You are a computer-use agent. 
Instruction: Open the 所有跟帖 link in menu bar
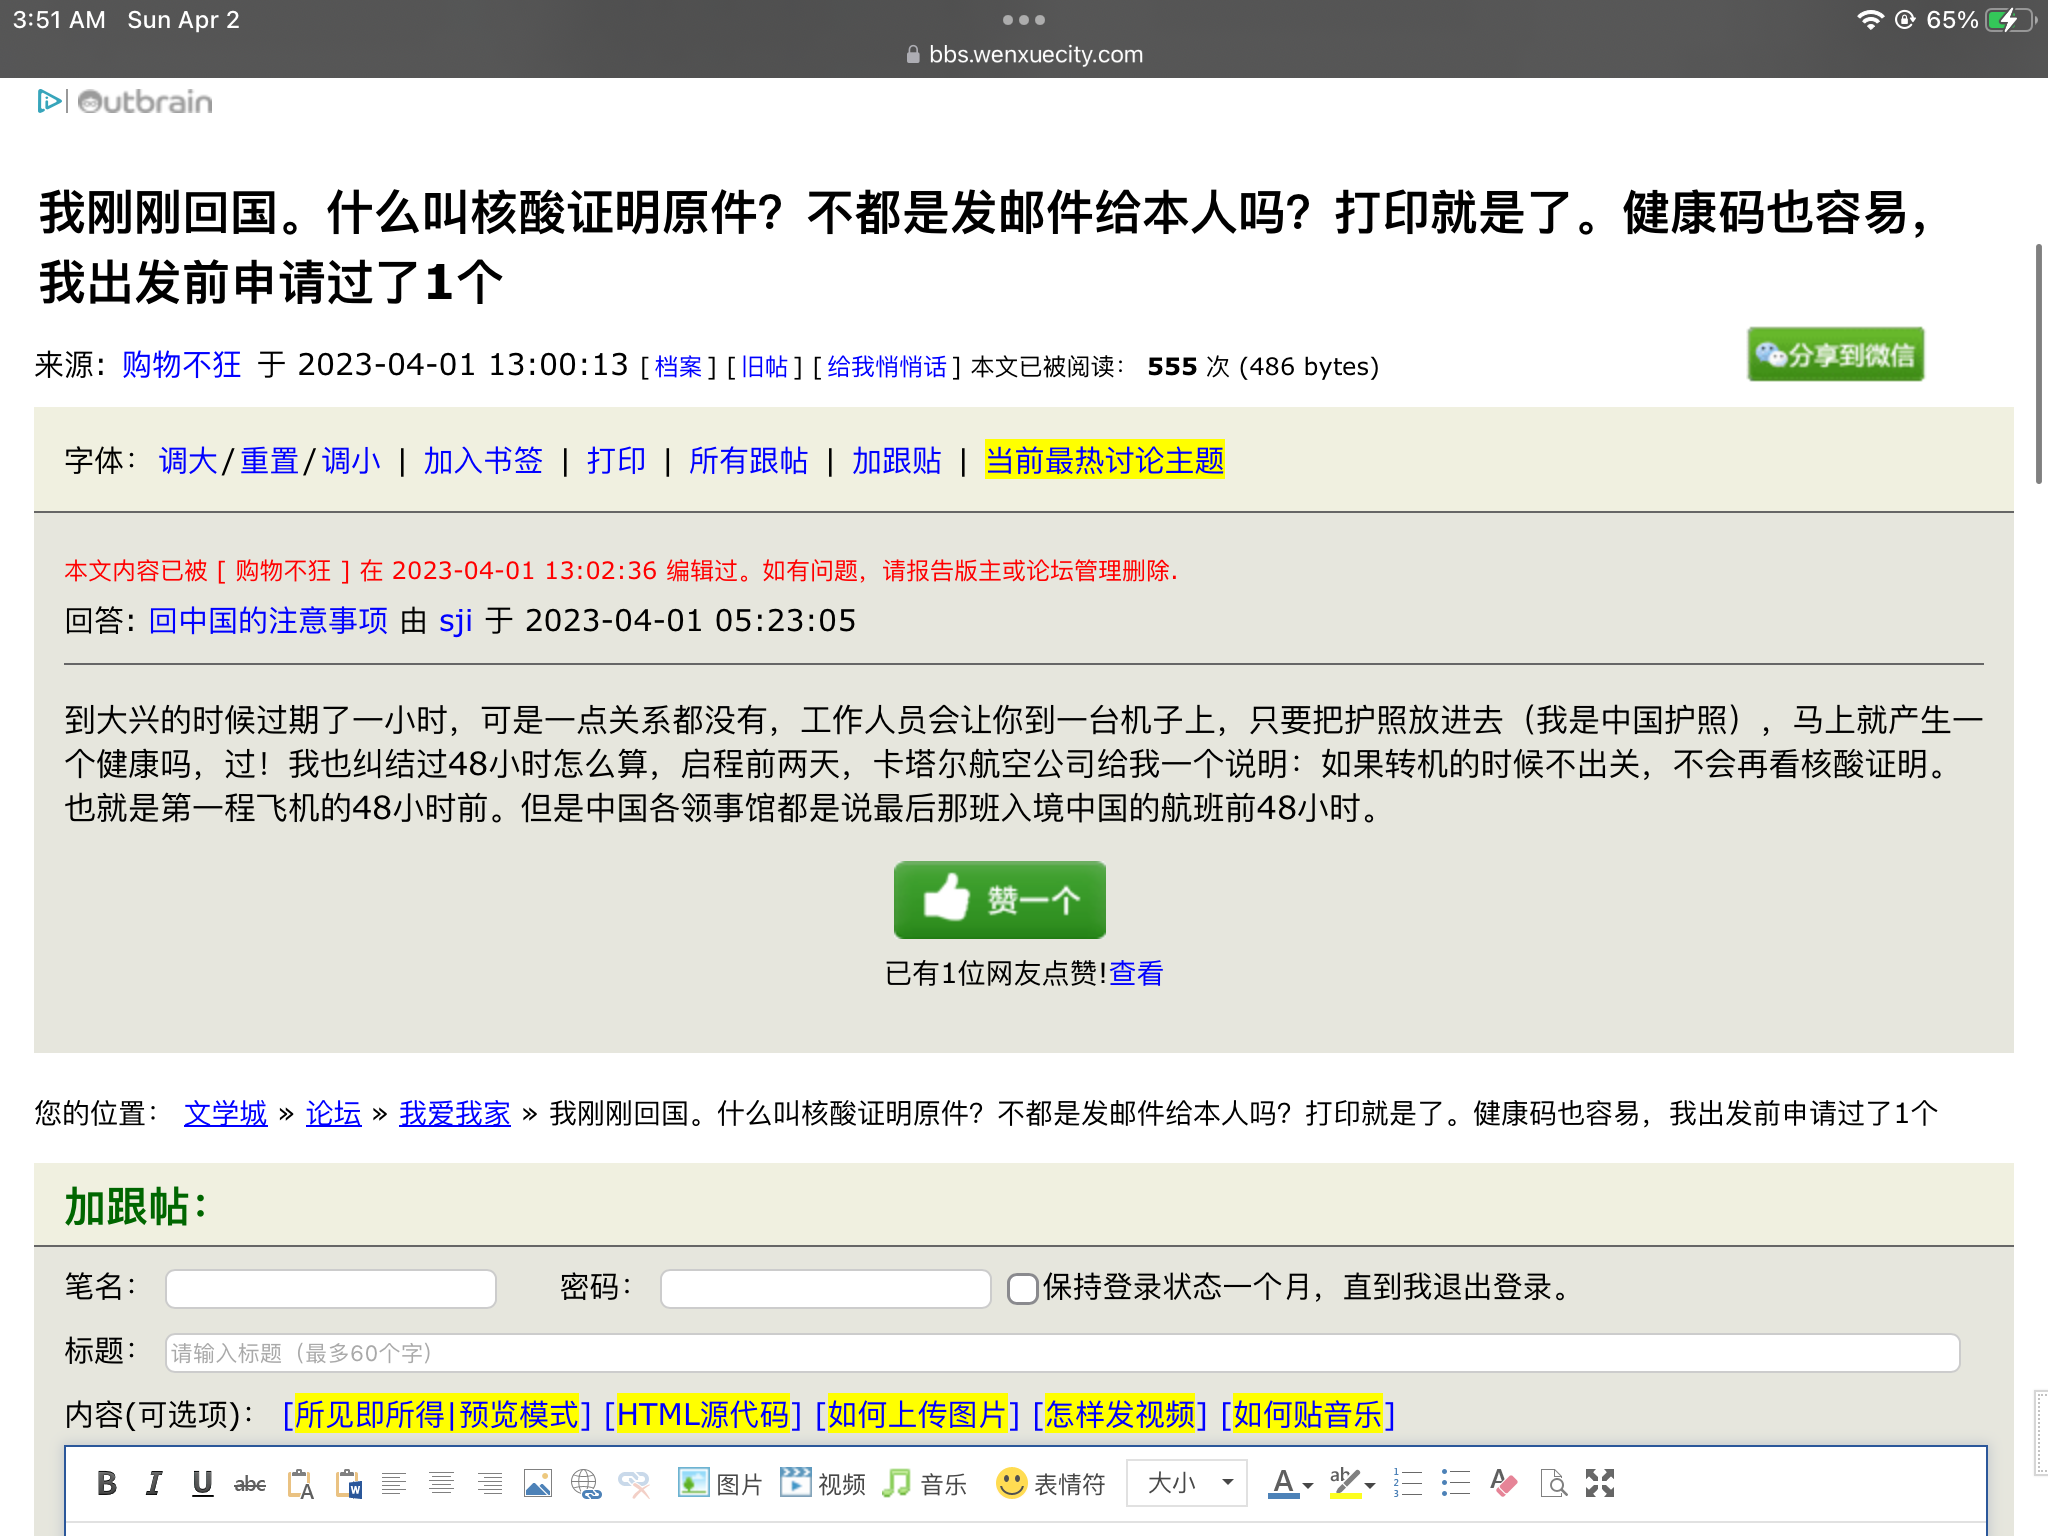click(748, 461)
